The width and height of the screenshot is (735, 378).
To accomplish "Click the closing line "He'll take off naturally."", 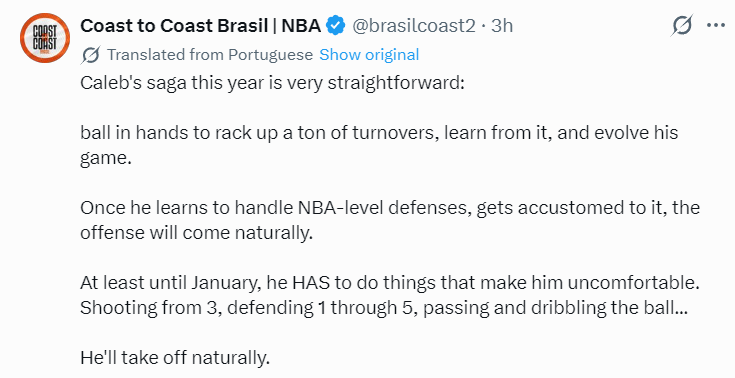I will pyautogui.click(x=175, y=358).
